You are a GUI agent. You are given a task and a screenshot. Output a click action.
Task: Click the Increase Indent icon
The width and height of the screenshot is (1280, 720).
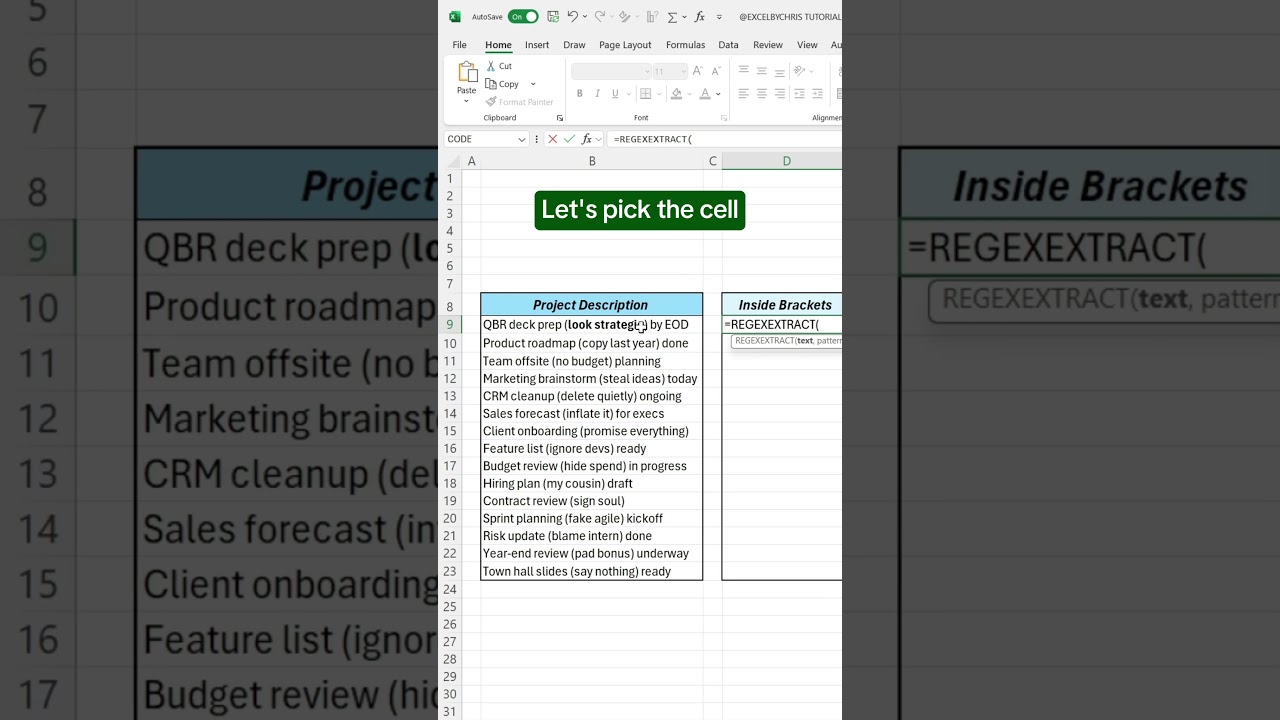(x=819, y=94)
